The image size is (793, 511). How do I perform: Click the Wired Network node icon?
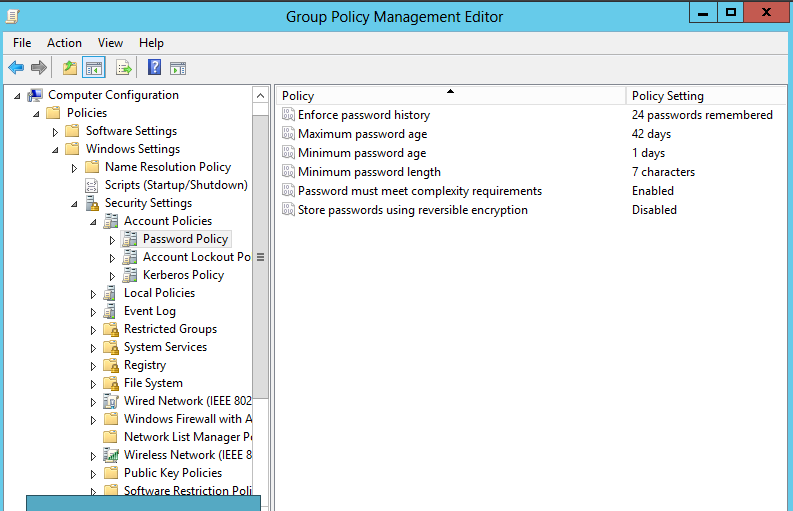click(x=111, y=401)
